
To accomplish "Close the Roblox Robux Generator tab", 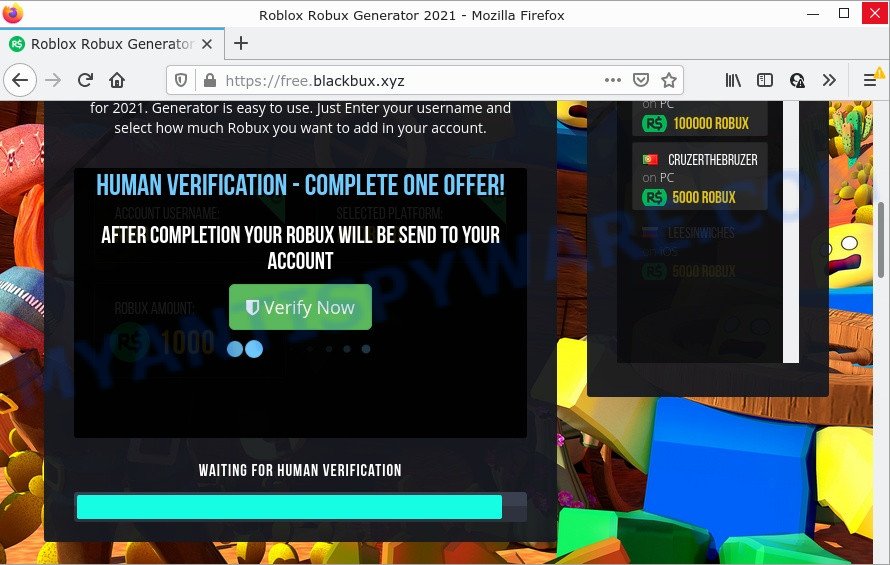I will [207, 44].
